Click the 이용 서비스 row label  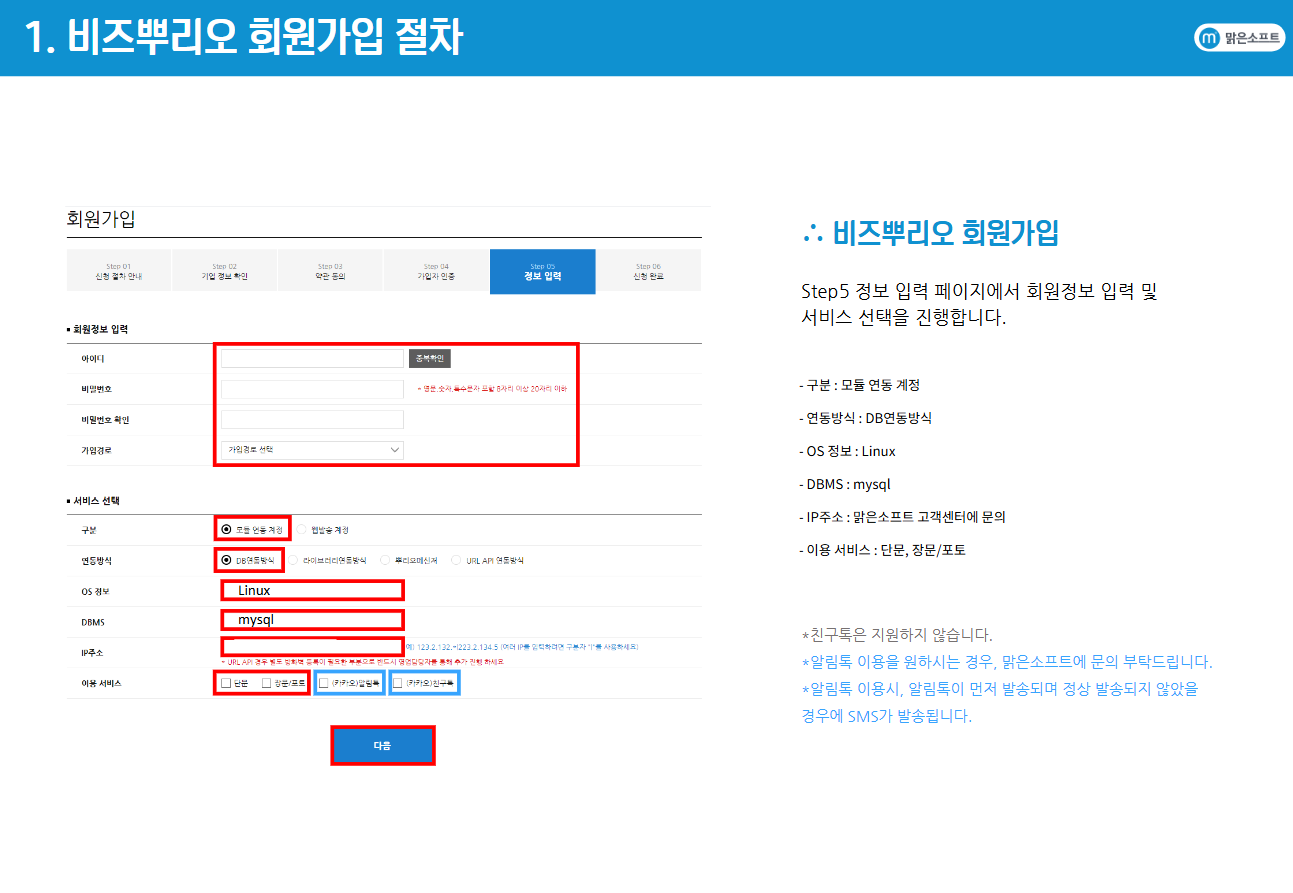[x=100, y=684]
